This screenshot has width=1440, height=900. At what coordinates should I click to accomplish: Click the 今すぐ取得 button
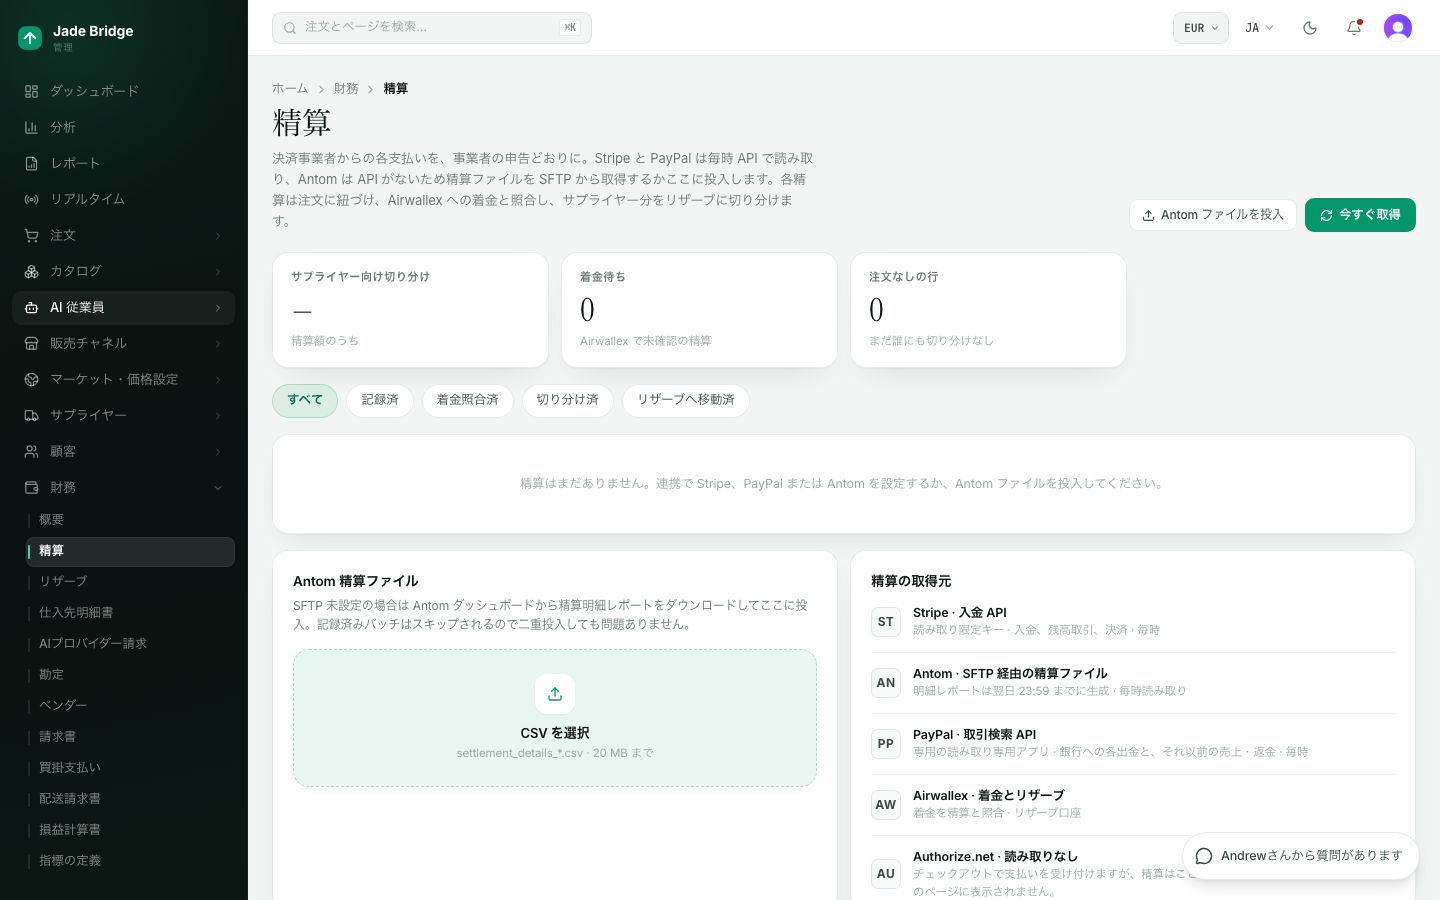[x=1360, y=215]
